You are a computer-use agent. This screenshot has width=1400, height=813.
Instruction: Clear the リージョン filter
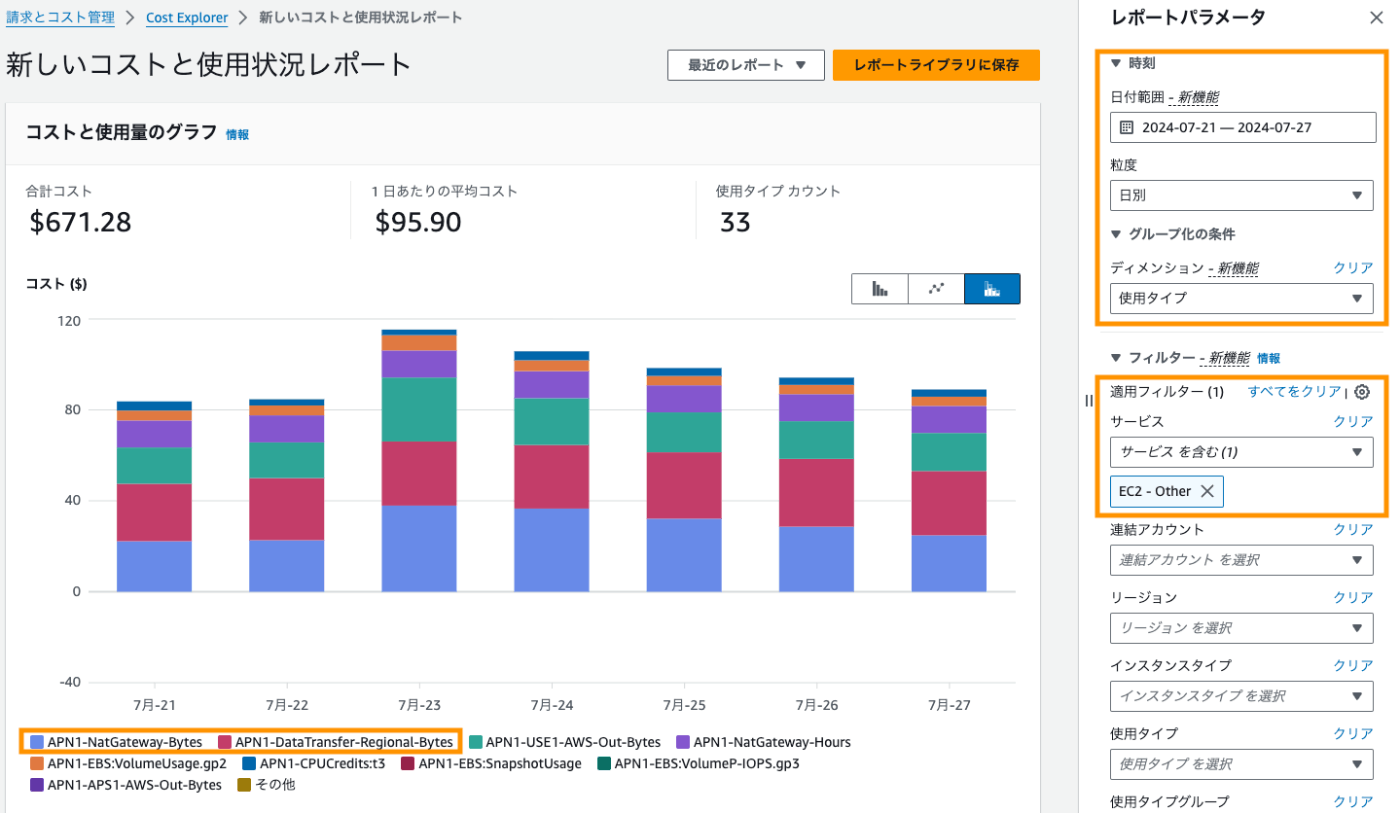1353,598
